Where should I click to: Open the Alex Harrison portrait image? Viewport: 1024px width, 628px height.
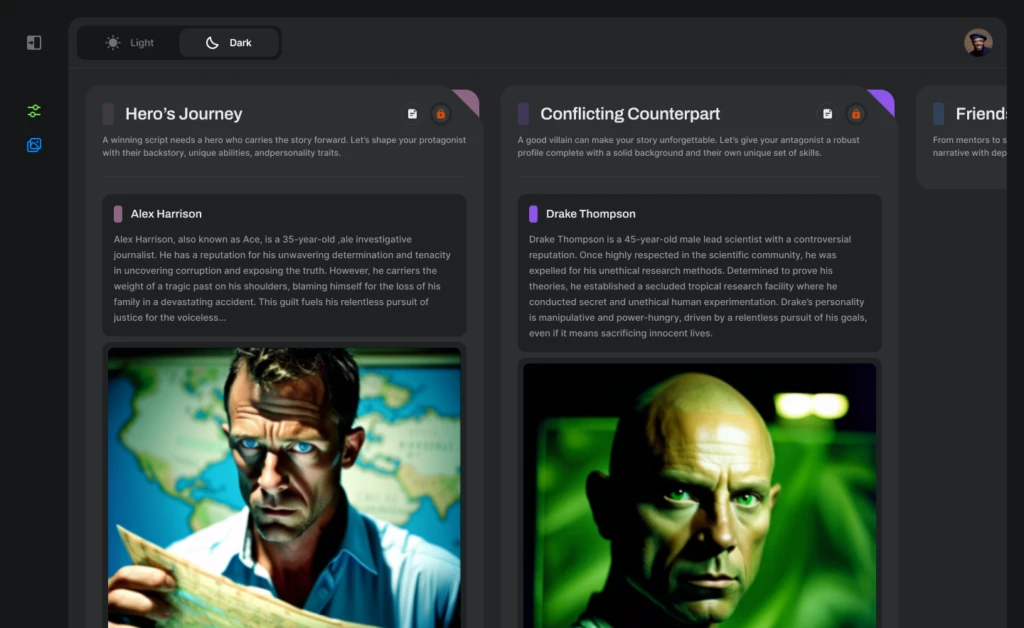284,488
